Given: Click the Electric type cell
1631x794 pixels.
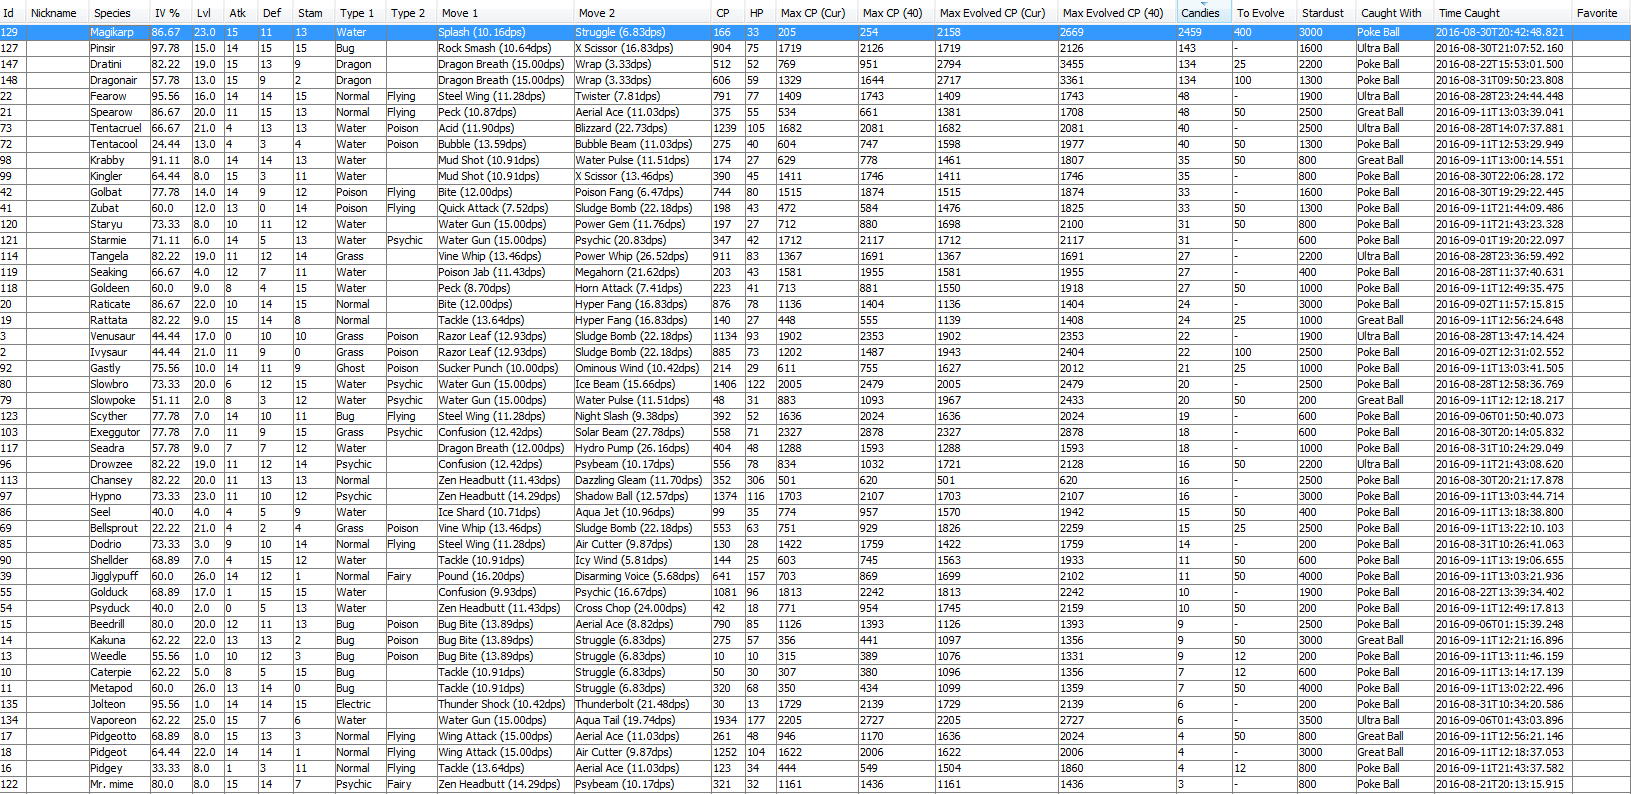Looking at the screenshot, I should pos(360,704).
